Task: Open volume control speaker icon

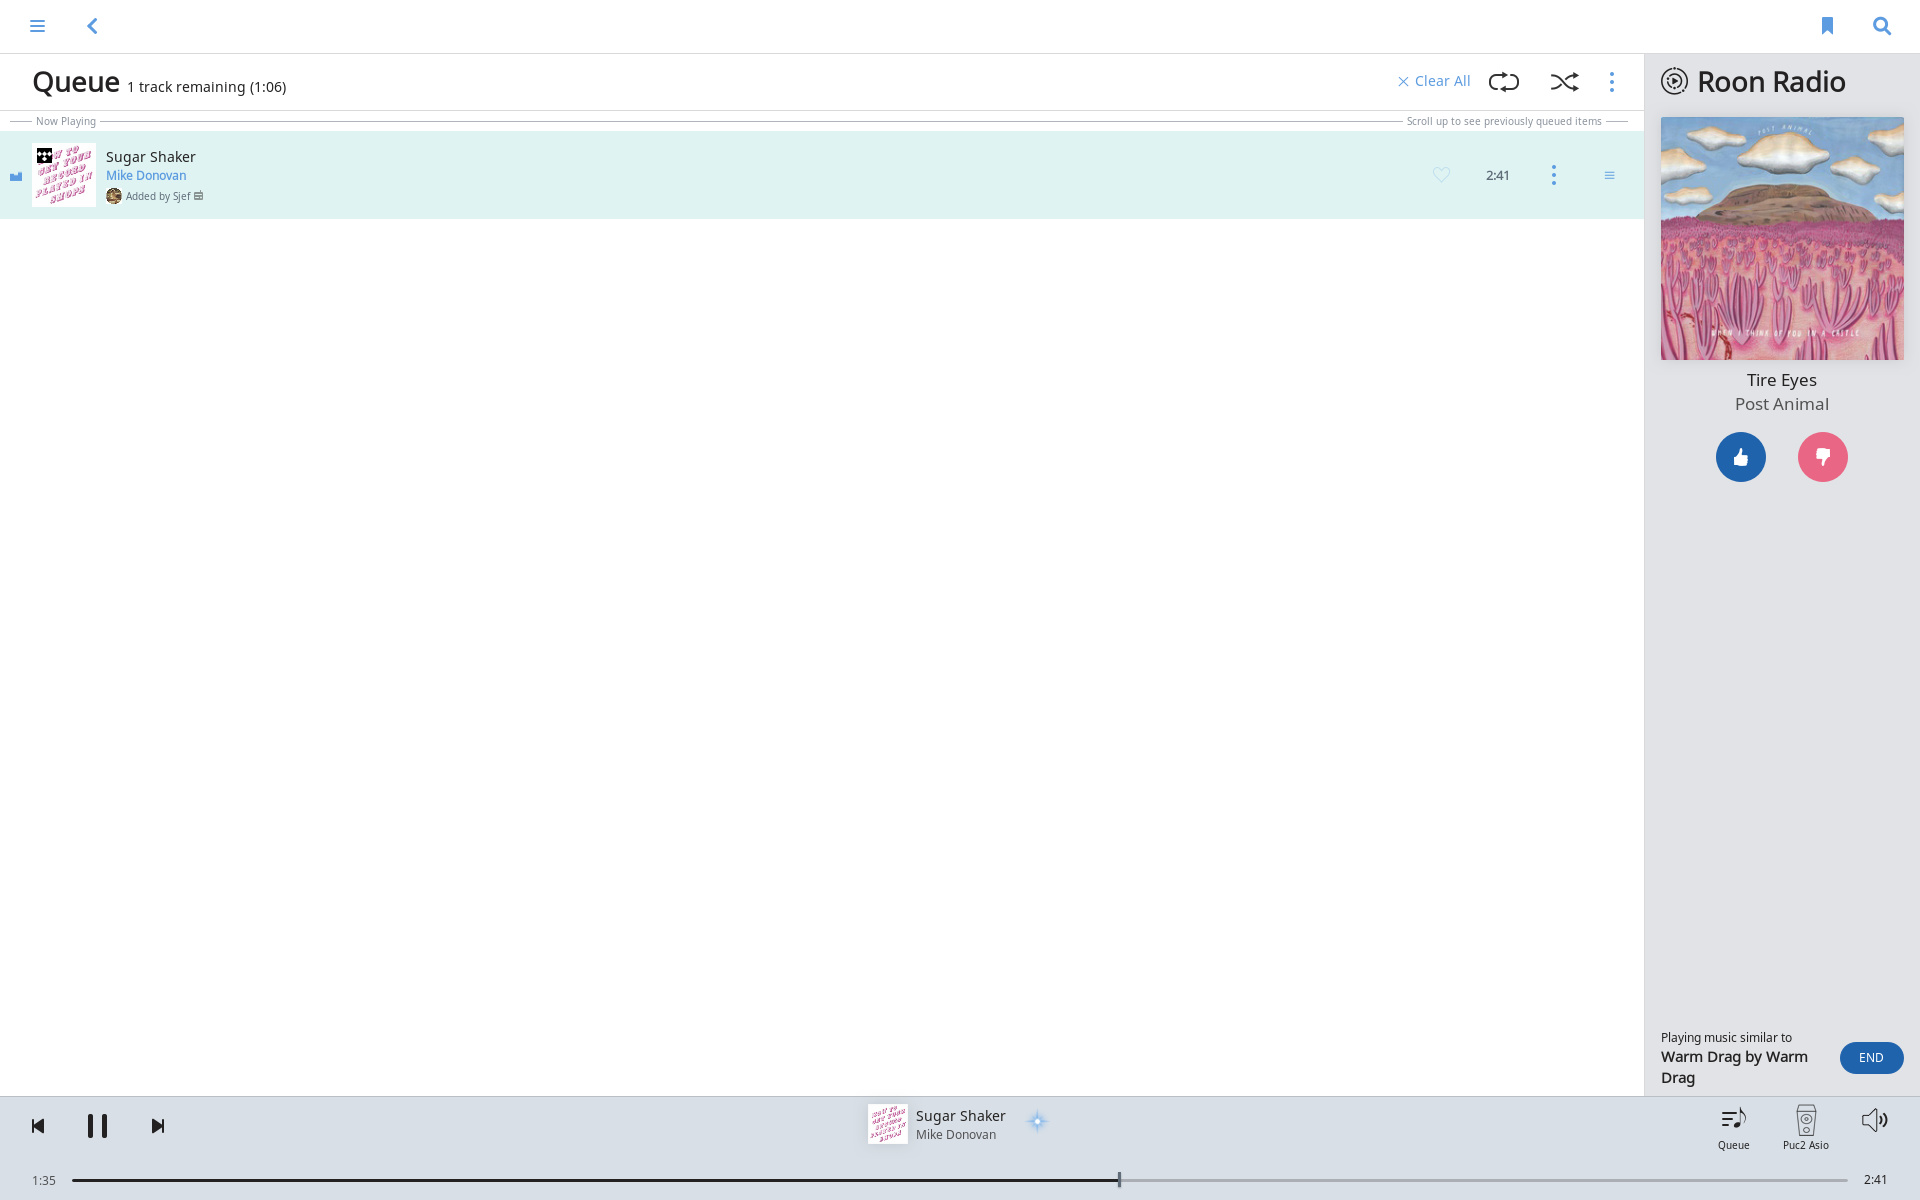Action: click(1874, 1120)
